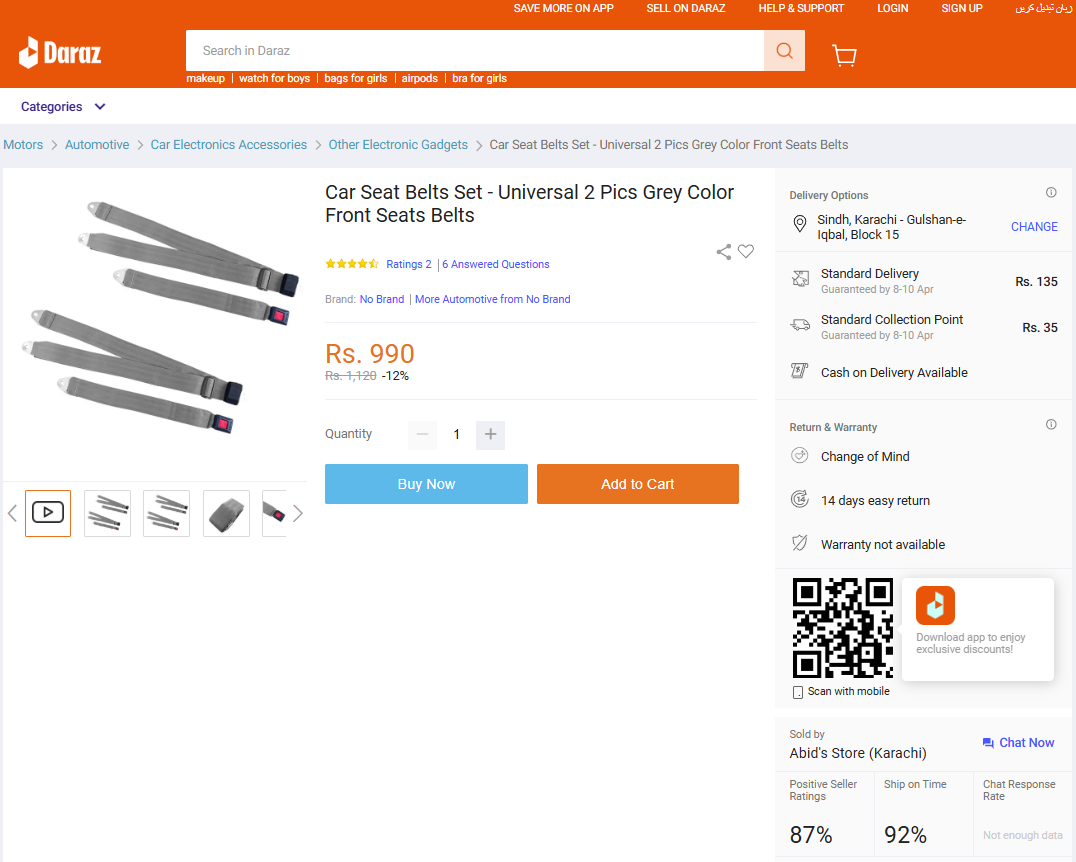Play the product video thumbnail

(48, 513)
